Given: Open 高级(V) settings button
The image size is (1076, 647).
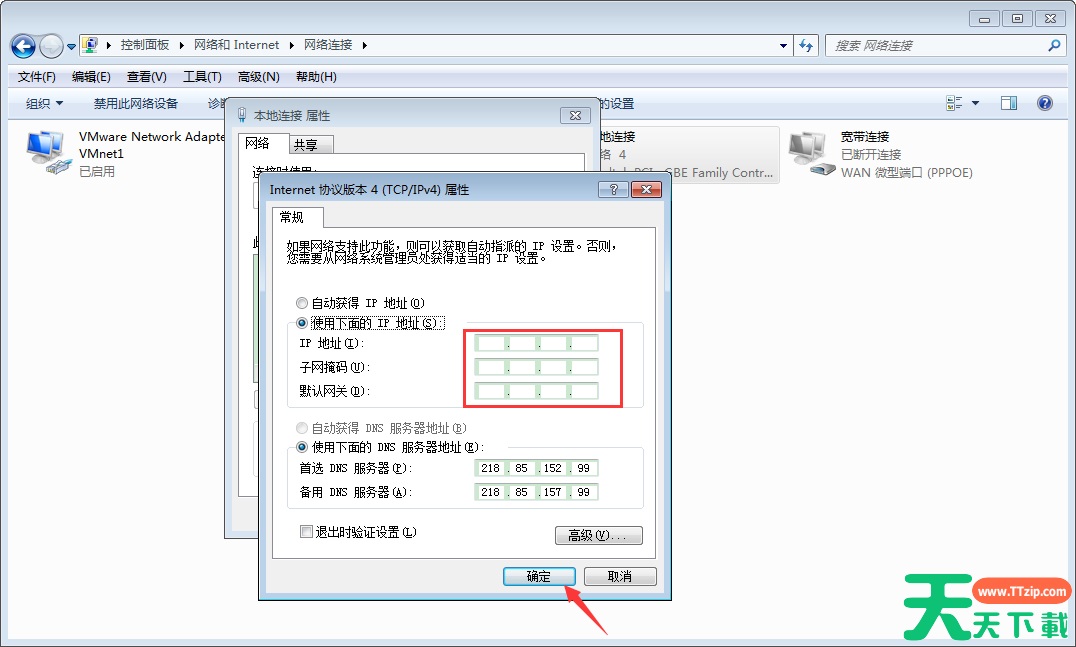Looking at the screenshot, I should tap(598, 535).
